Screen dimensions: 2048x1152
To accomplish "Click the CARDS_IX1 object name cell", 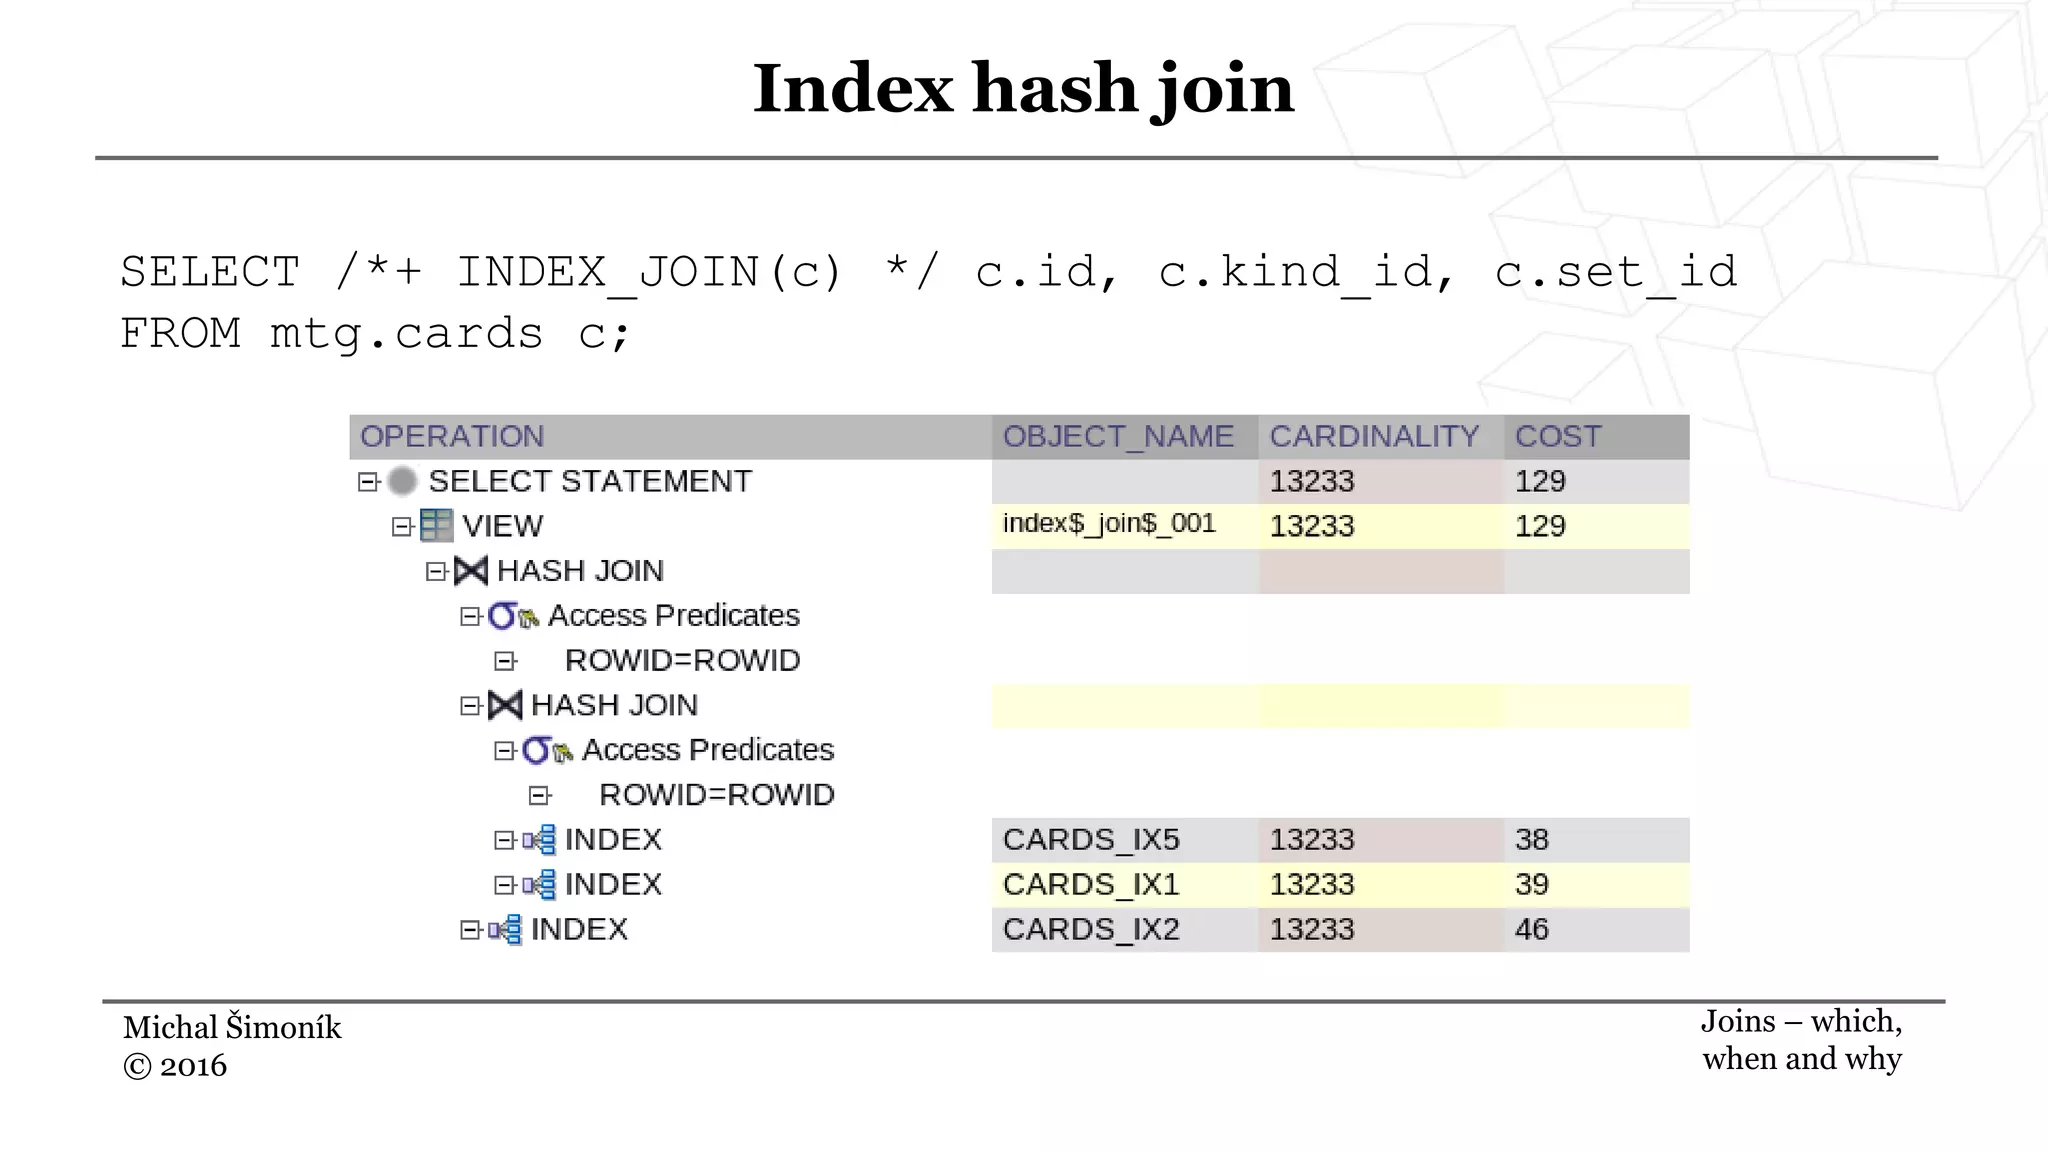I will click(x=1125, y=885).
